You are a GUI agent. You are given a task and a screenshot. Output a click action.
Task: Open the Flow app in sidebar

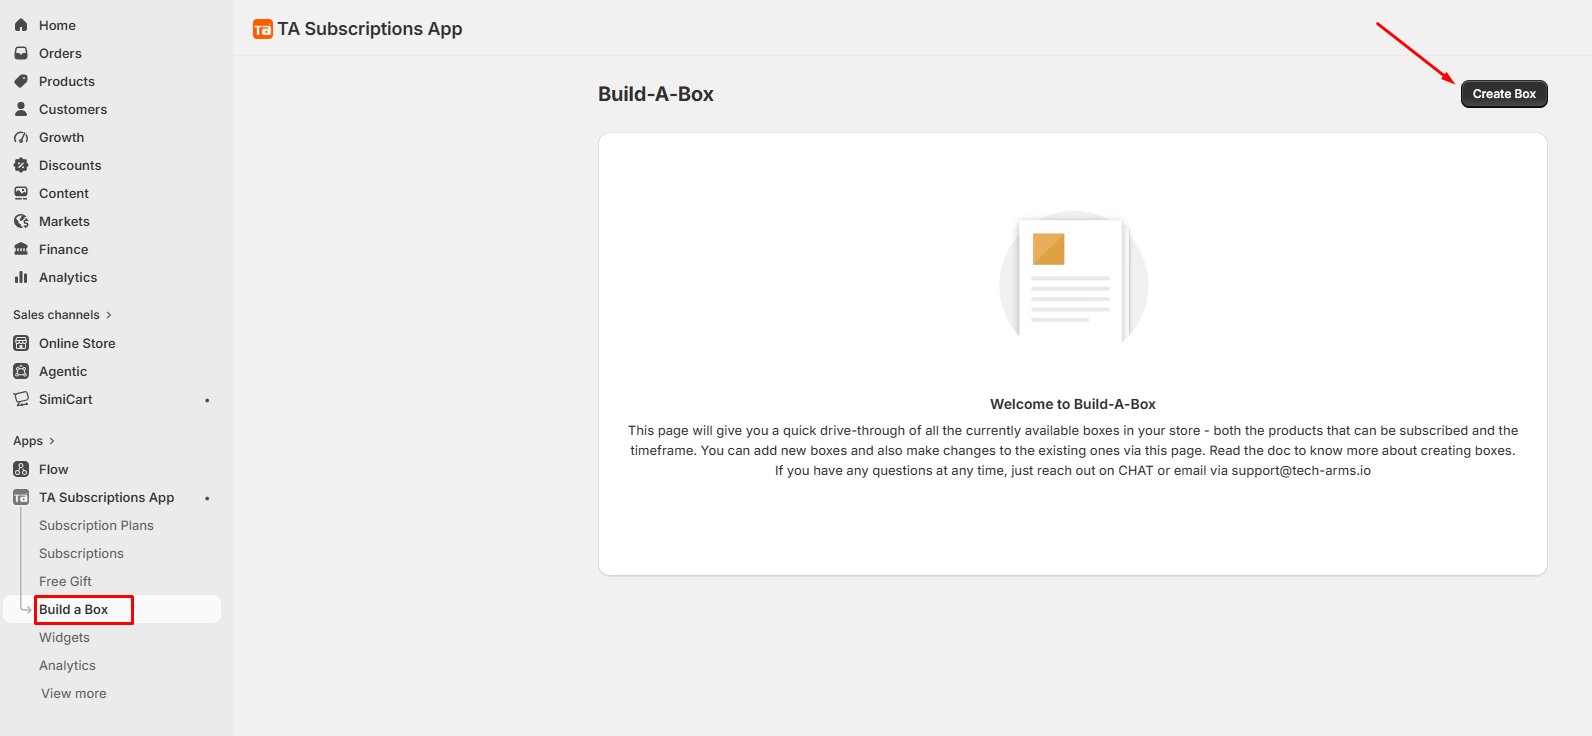coord(54,469)
